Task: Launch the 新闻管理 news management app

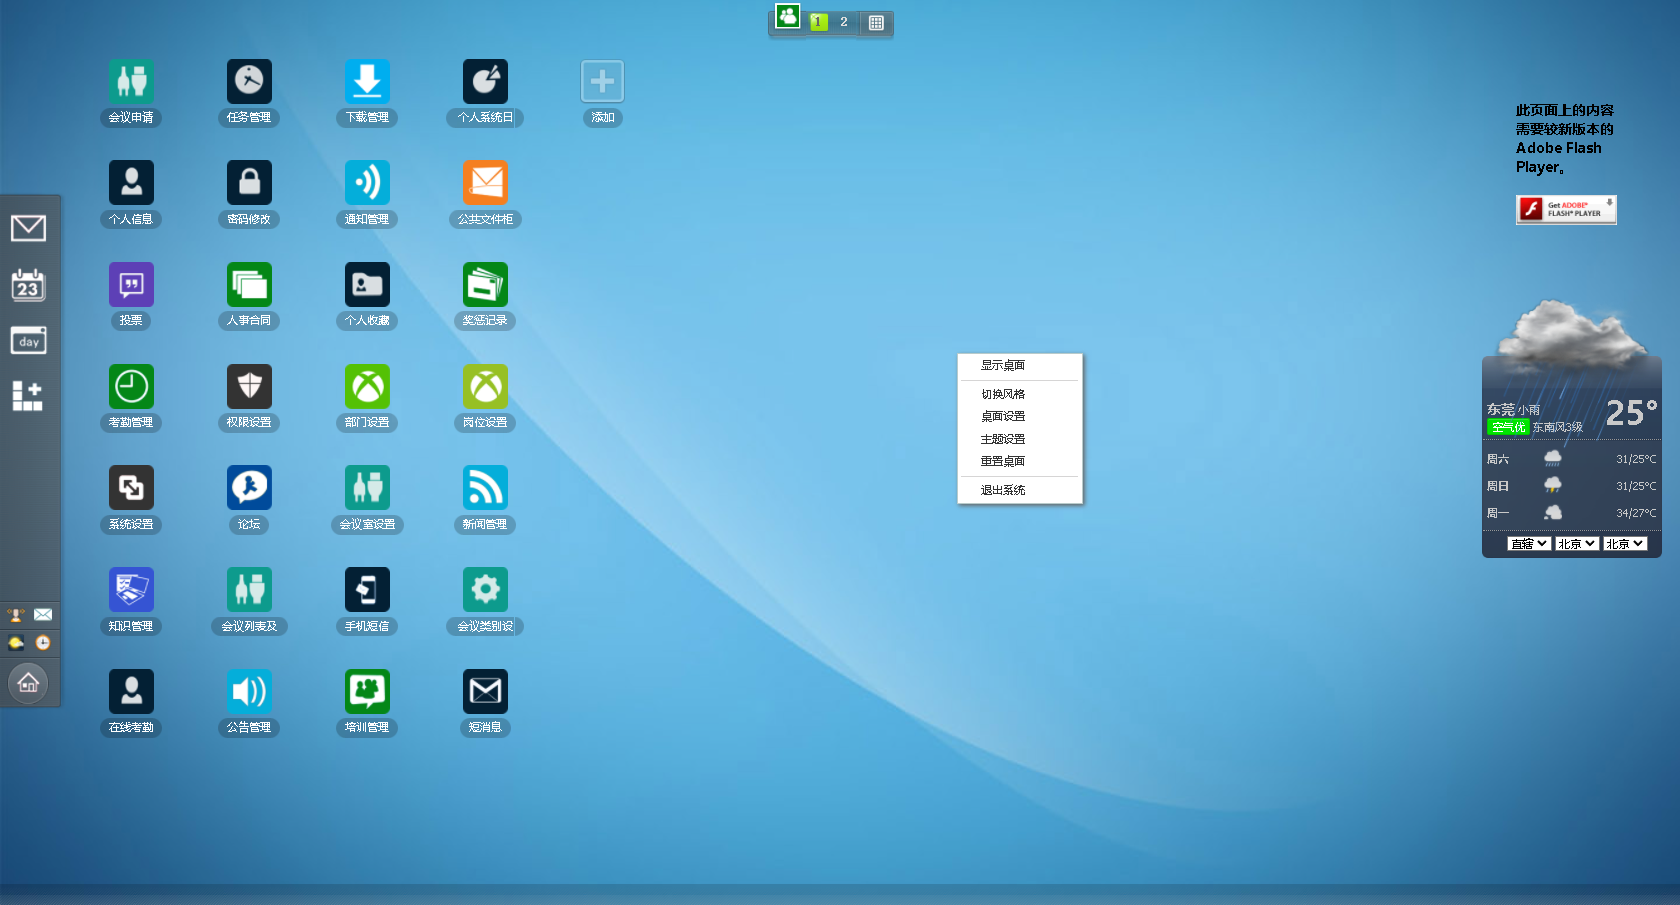Action: (485, 488)
